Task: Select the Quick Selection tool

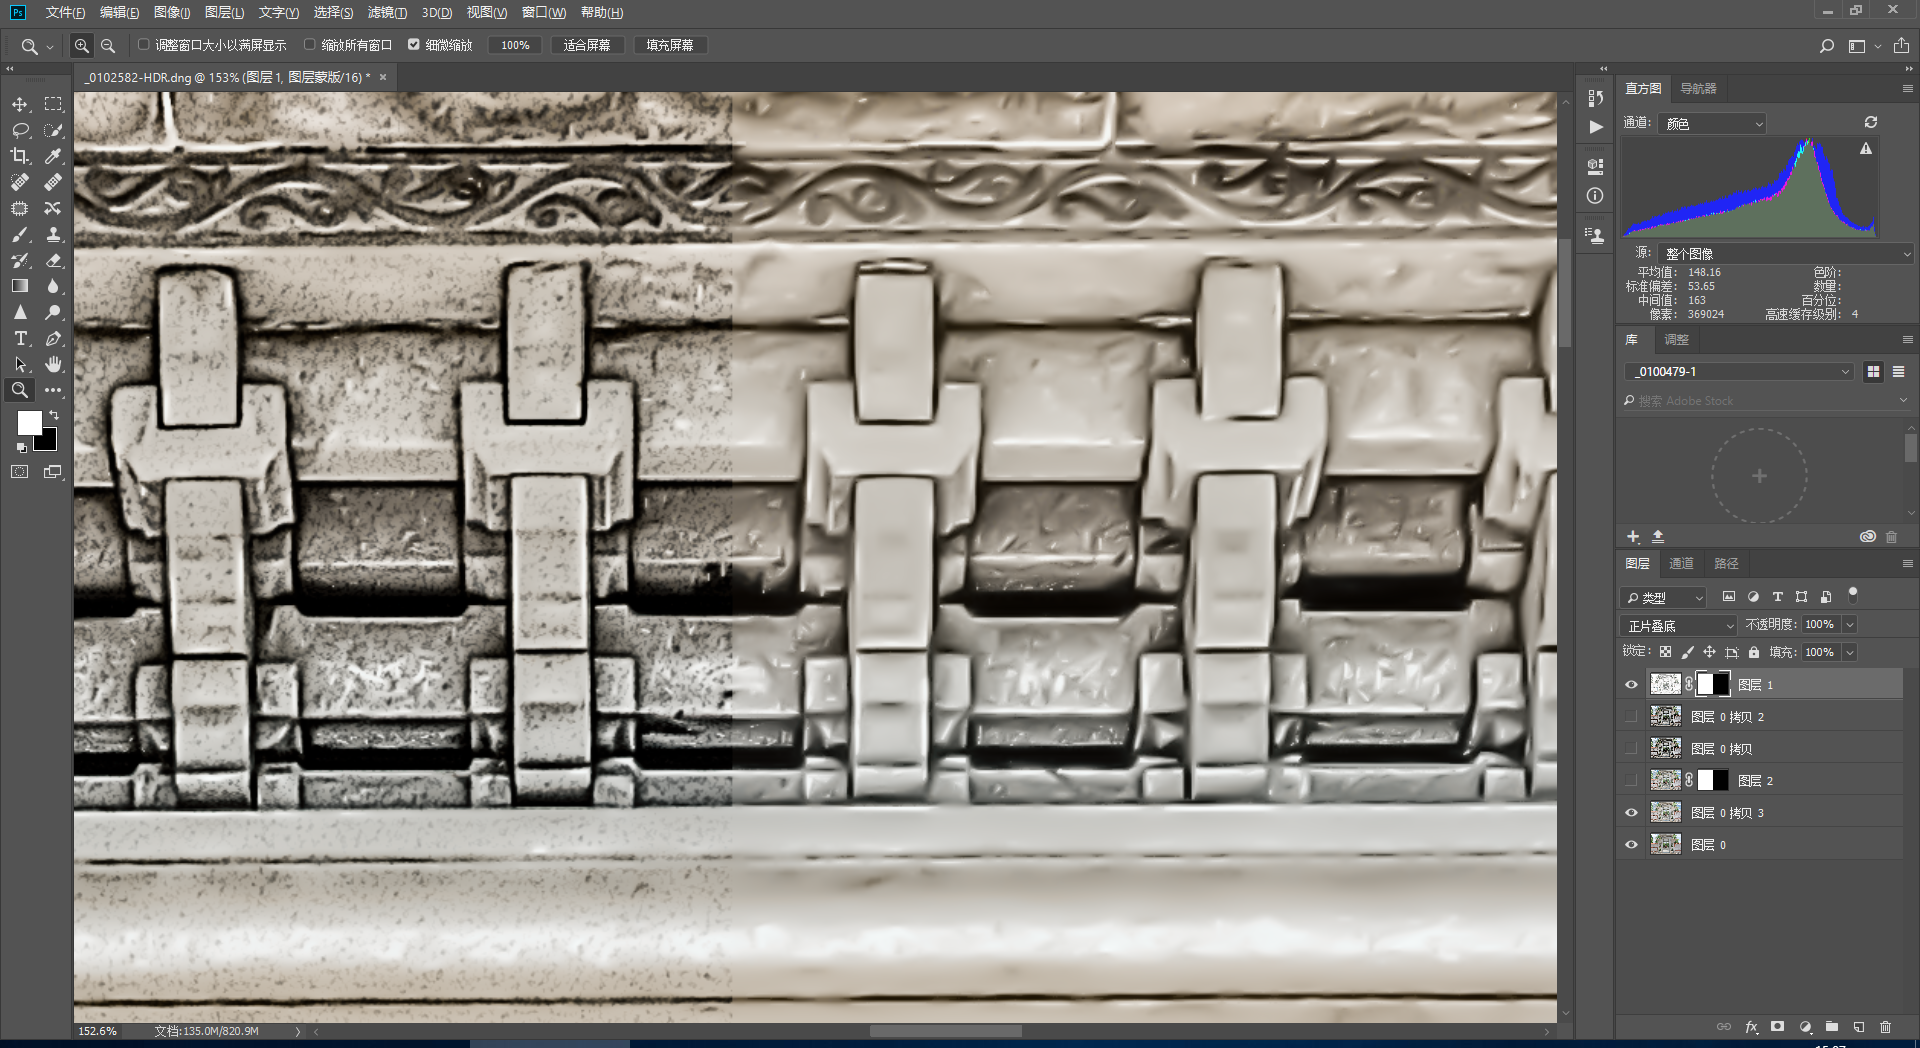Action: pos(53,130)
